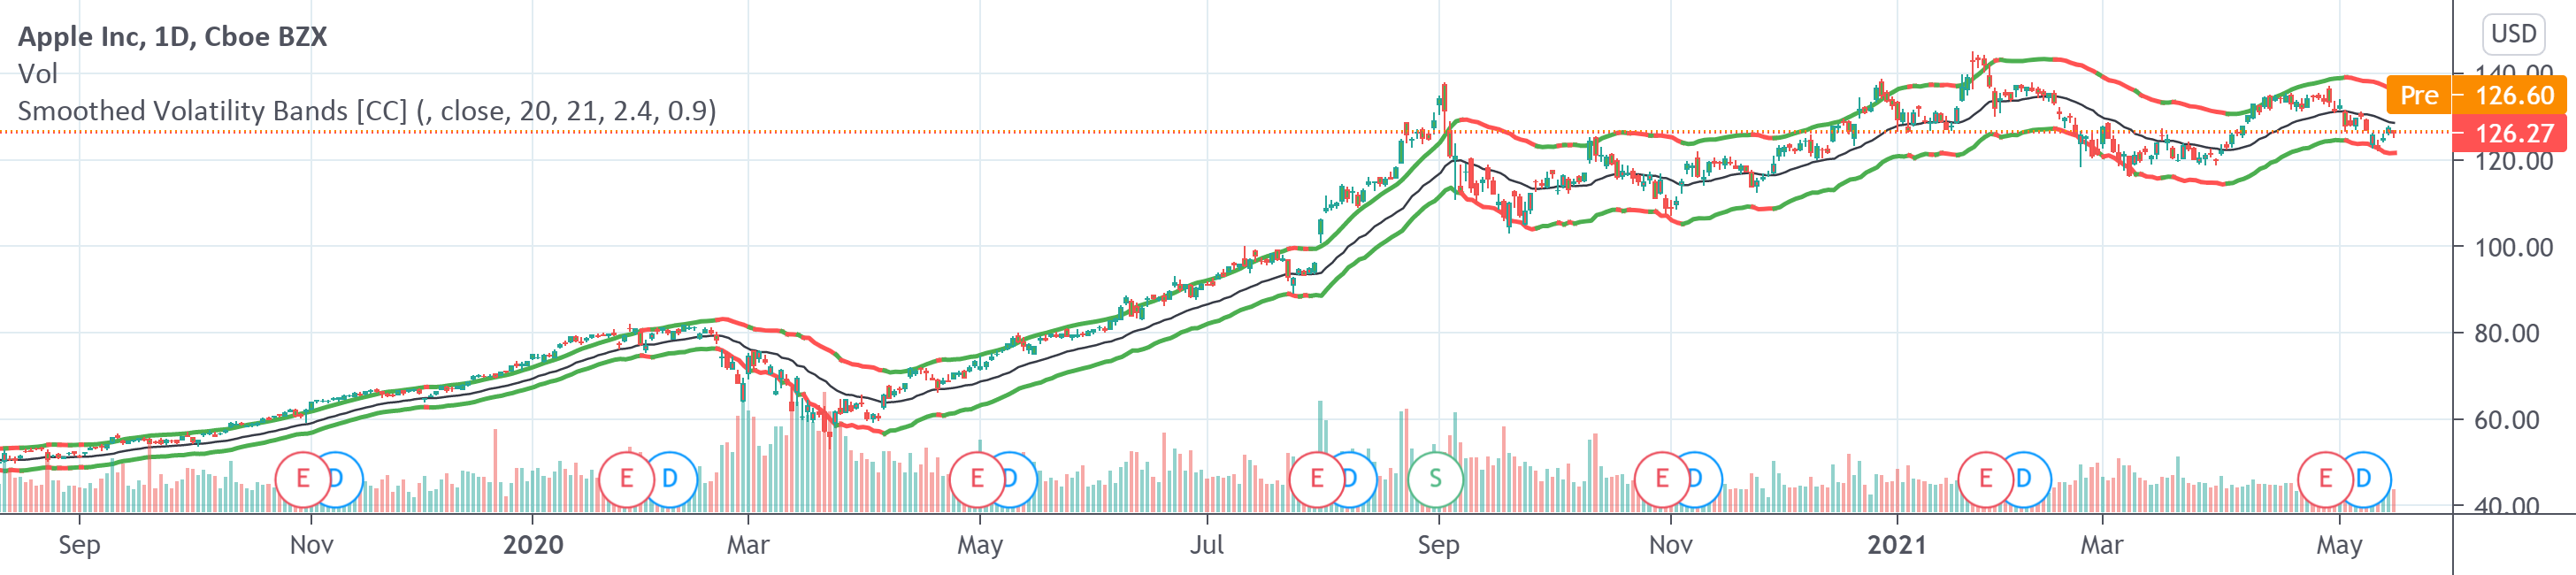
Task: Click the Apple Inc, 1D, Cboe BZX title
Action: coord(172,37)
